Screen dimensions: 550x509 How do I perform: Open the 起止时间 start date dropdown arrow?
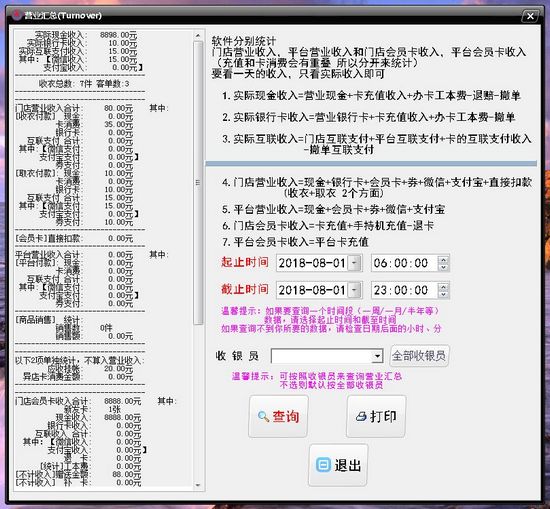(x=355, y=263)
